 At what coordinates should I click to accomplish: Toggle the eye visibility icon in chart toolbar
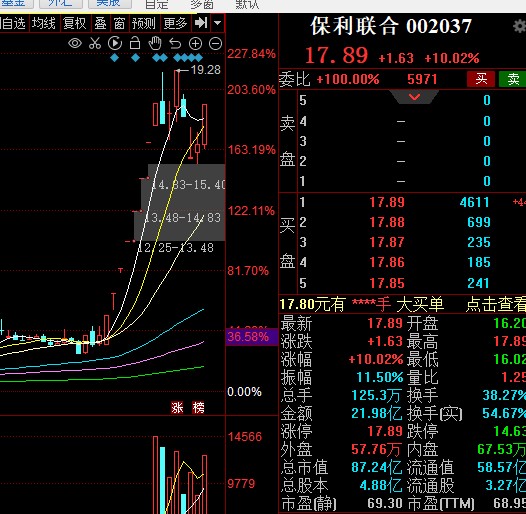[x=75, y=43]
